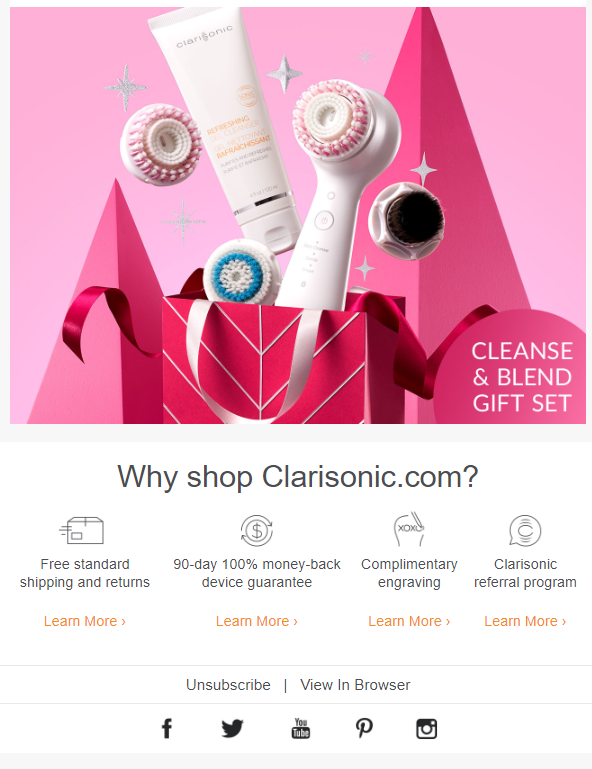Learn More about free shipping and returns
592x769 pixels.
tap(85, 621)
